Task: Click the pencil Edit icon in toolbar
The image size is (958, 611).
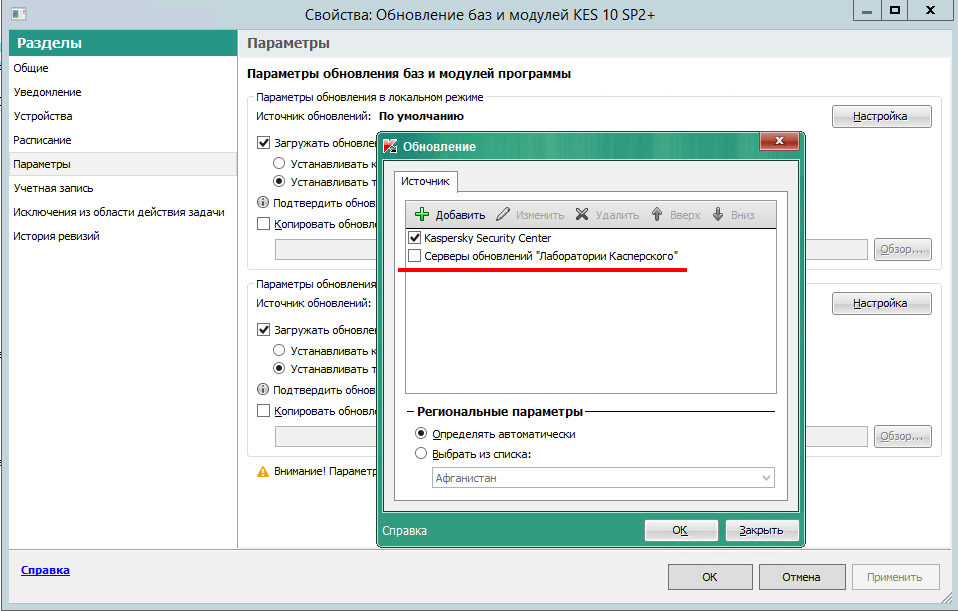Action: coord(503,214)
